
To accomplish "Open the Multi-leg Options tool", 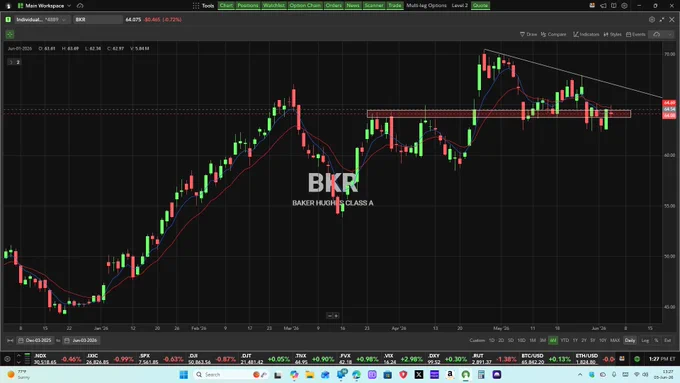I will point(426,6).
